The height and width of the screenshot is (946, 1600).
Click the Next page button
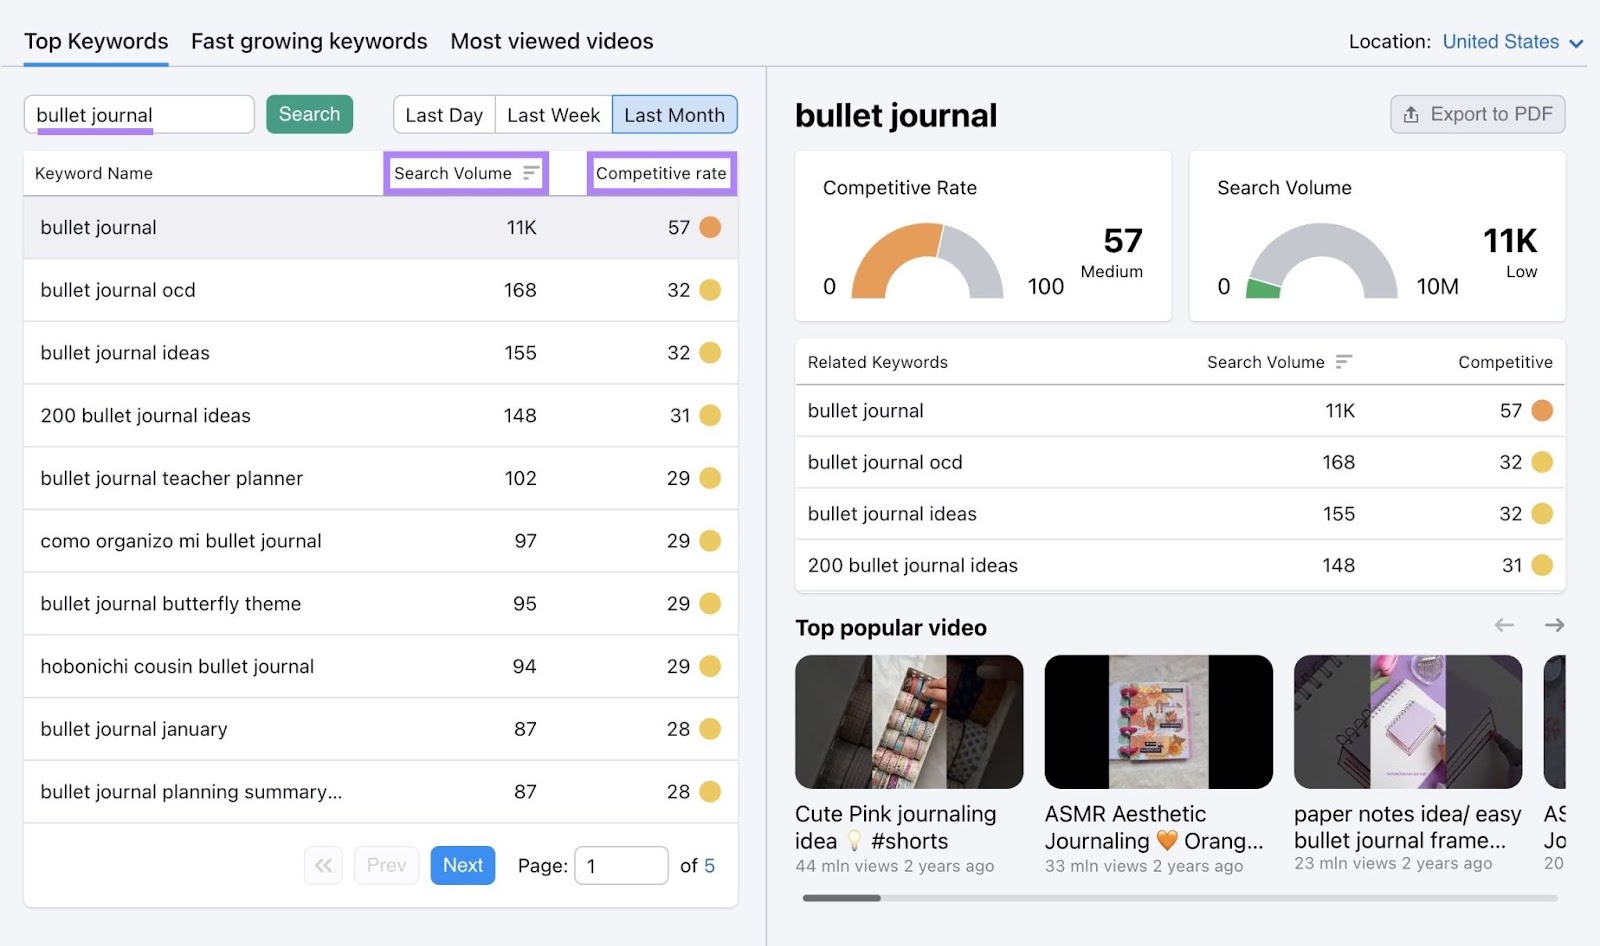[463, 865]
